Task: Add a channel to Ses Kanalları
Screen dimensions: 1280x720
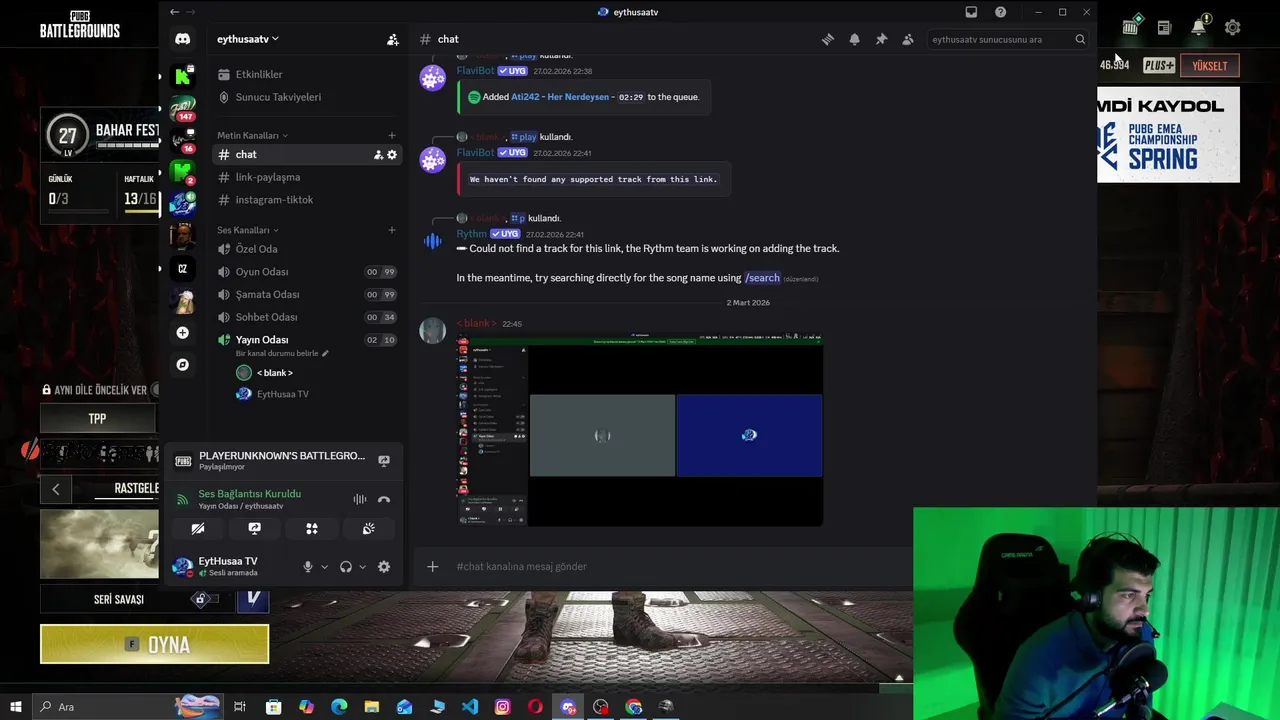Action: pos(392,230)
